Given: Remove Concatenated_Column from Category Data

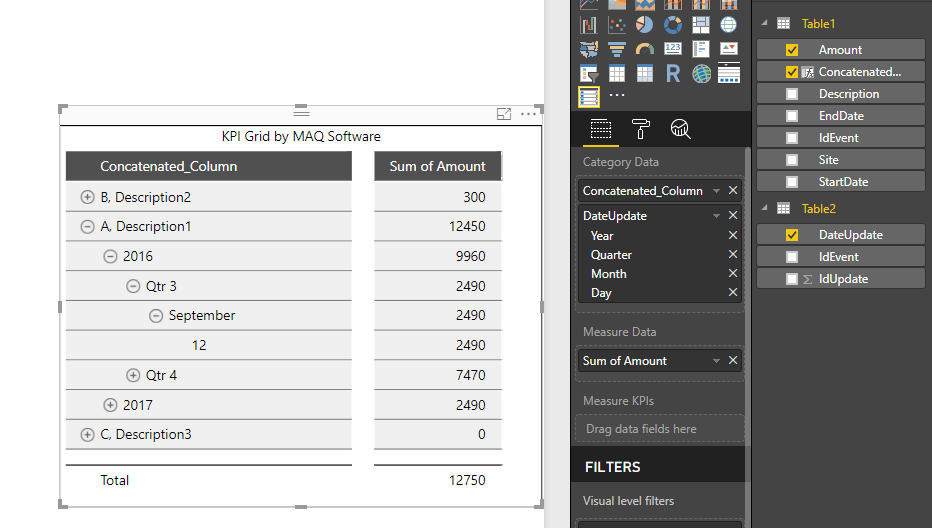Looking at the screenshot, I should pos(733,190).
